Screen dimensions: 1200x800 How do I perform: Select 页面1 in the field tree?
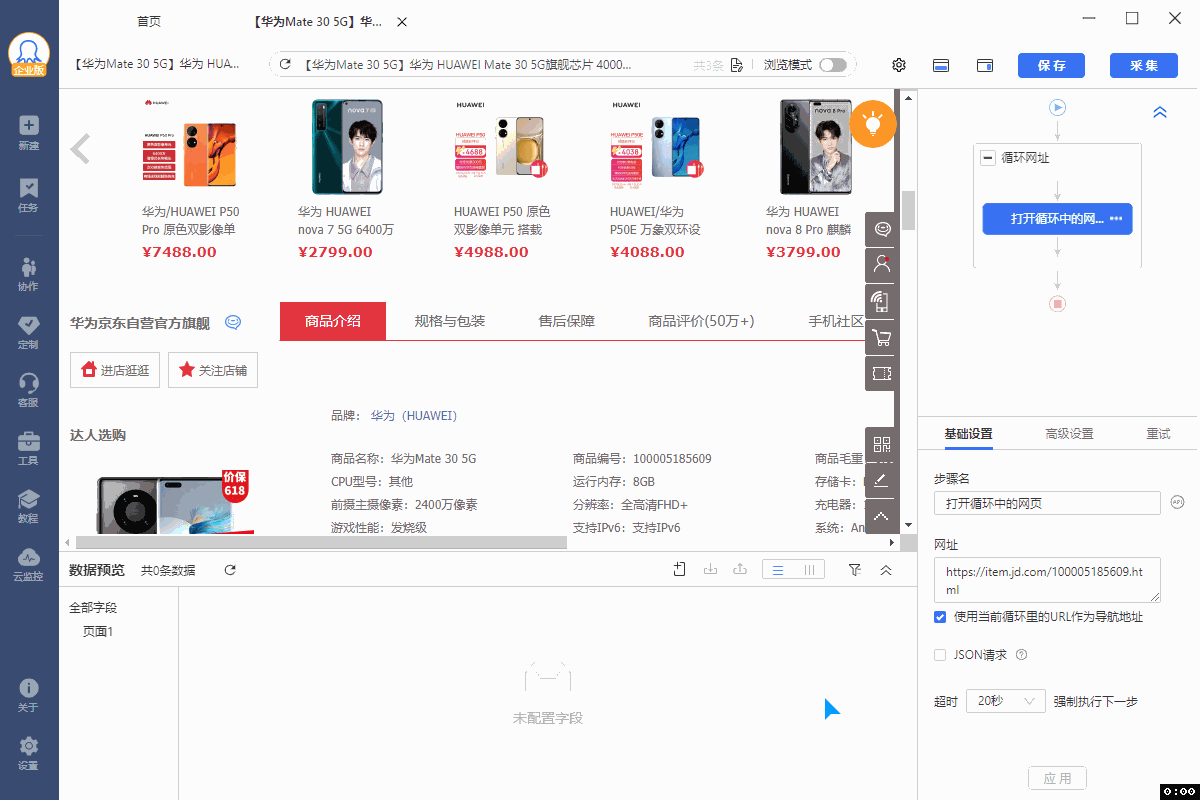[98, 632]
